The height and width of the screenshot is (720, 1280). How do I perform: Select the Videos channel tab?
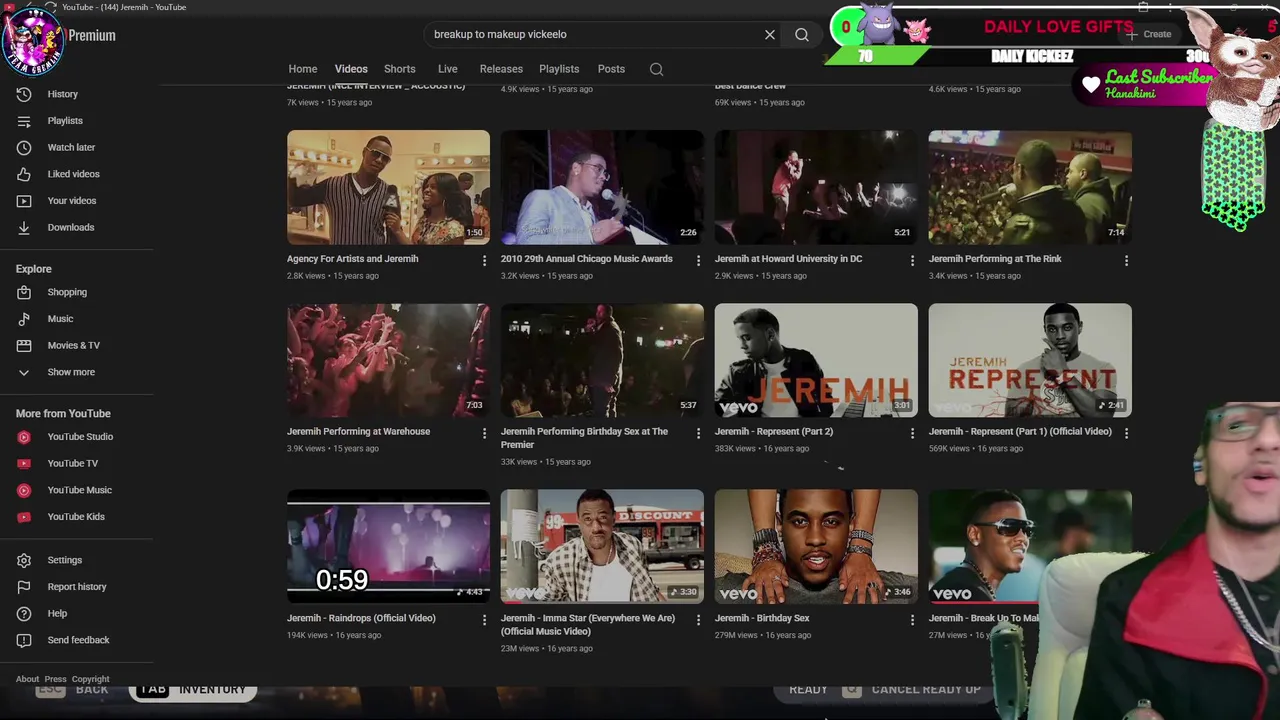[x=351, y=69]
